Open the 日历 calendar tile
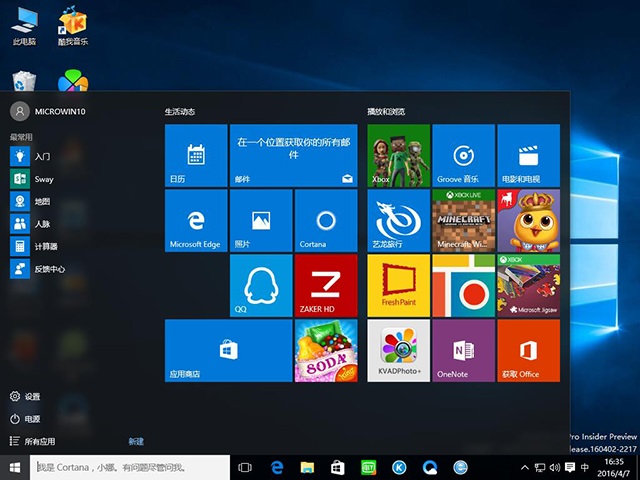640x480 pixels. (x=196, y=155)
